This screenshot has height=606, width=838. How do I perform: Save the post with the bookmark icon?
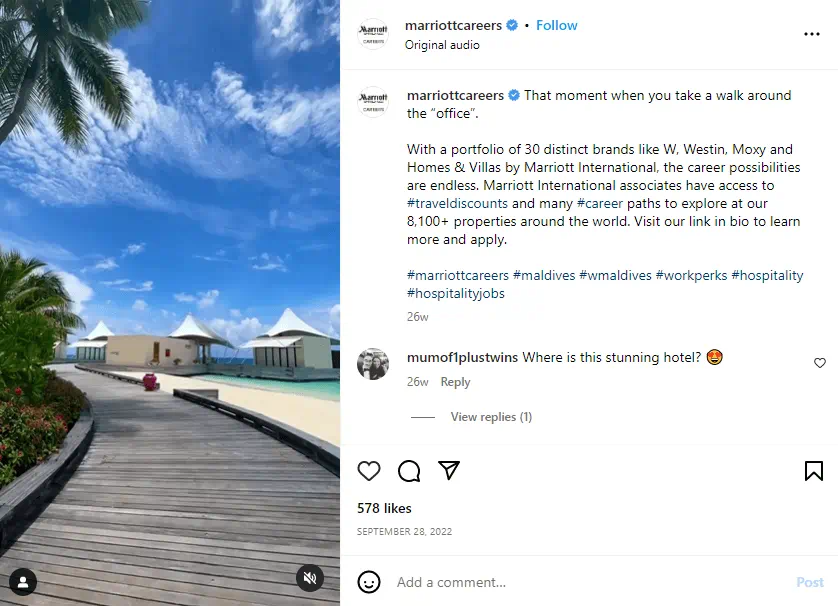[813, 471]
